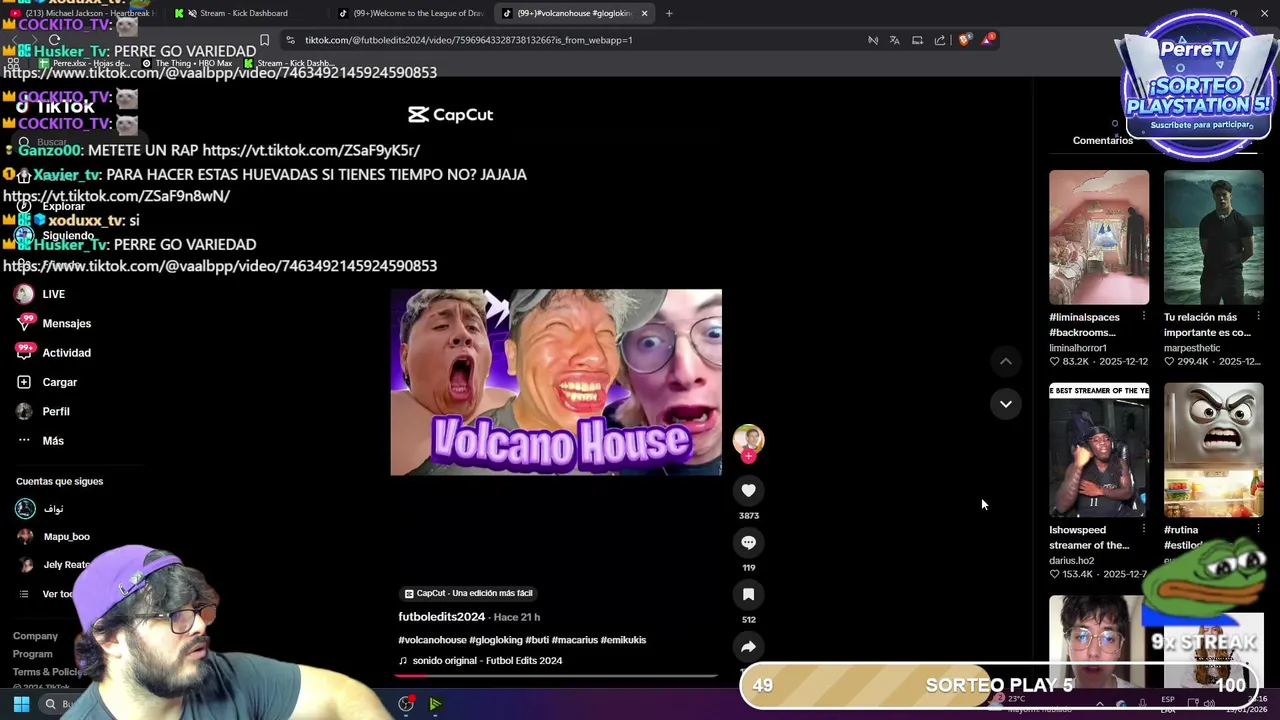Go to the next video with down chevron
Viewport: 1280px width, 720px height.
[x=1006, y=404]
